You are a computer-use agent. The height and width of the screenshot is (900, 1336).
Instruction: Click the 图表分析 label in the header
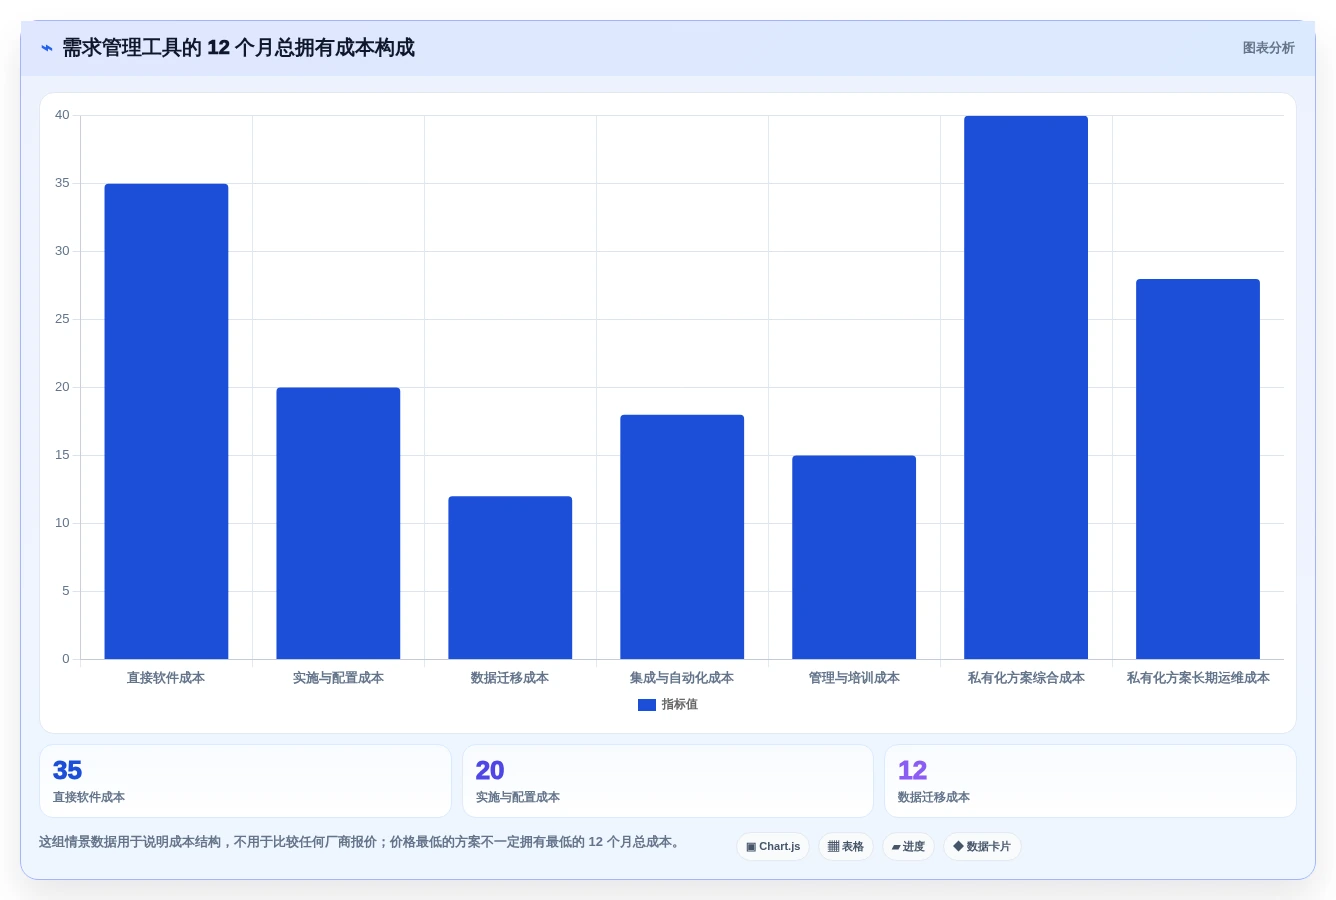tap(1268, 48)
